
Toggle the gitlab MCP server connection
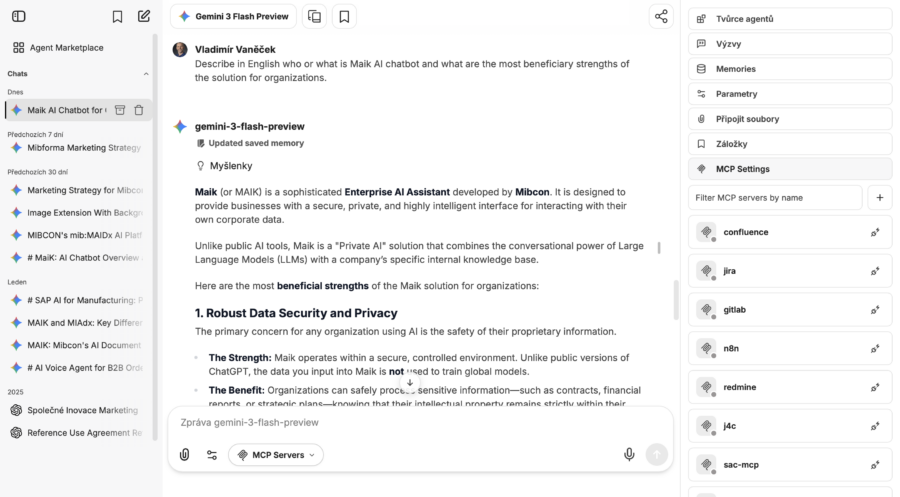click(874, 310)
